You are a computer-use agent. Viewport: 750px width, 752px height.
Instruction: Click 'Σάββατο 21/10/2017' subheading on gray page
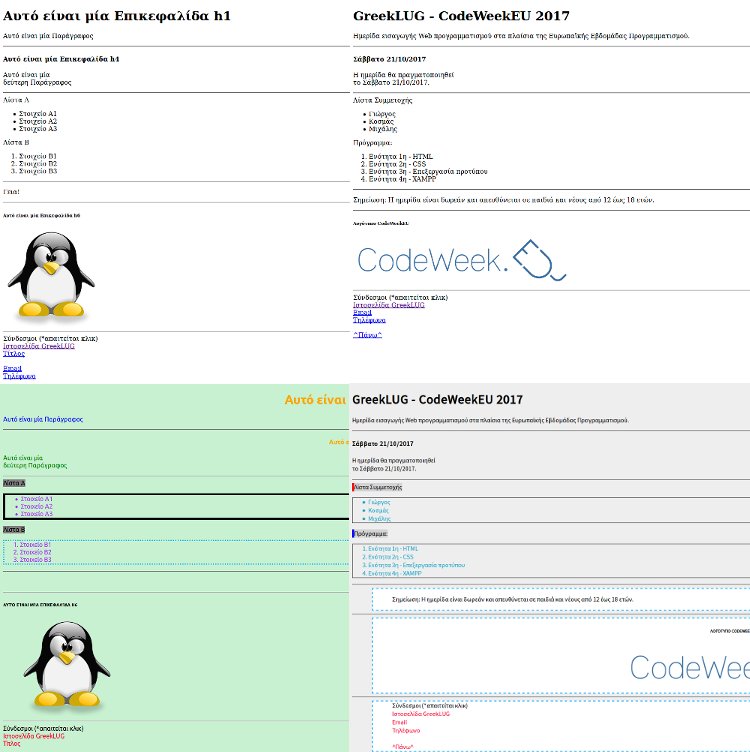coord(383,444)
